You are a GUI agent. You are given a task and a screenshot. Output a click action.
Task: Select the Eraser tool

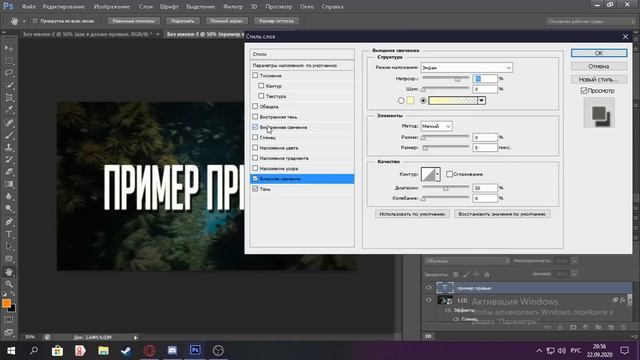tap(9, 172)
